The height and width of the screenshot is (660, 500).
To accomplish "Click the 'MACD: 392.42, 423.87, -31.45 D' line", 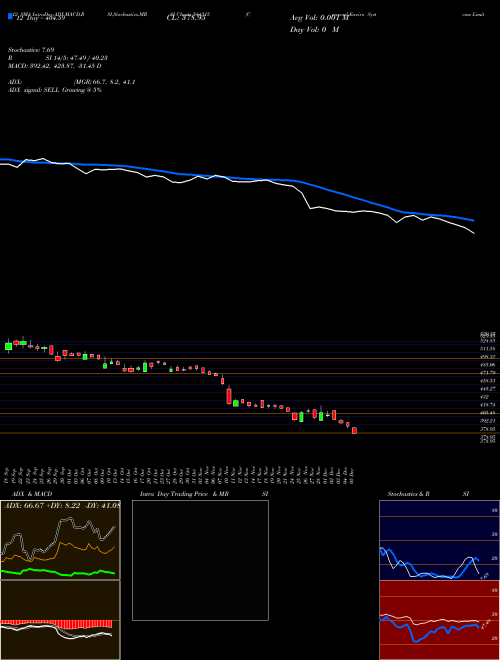I will [55, 66].
